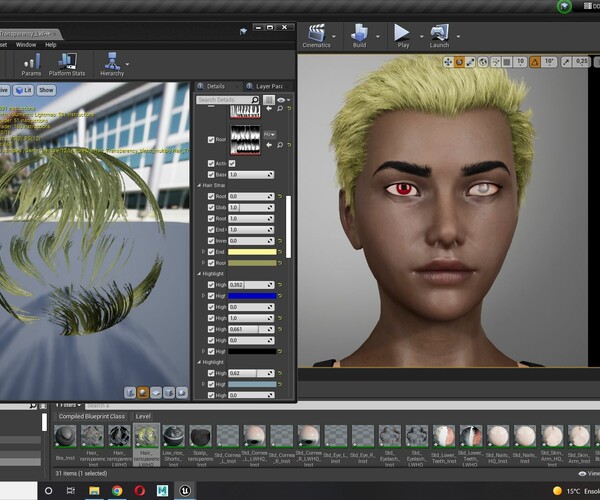This screenshot has height=500, width=600.
Task: Open the Filters dropdown in Content Browser
Action: point(68,405)
